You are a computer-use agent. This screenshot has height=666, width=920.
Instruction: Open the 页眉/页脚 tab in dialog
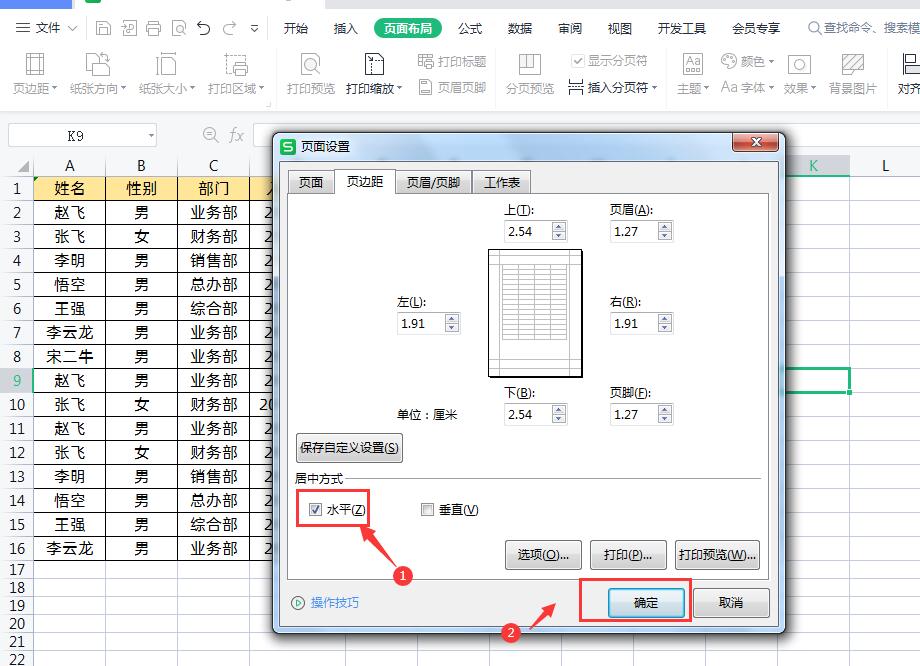point(433,181)
